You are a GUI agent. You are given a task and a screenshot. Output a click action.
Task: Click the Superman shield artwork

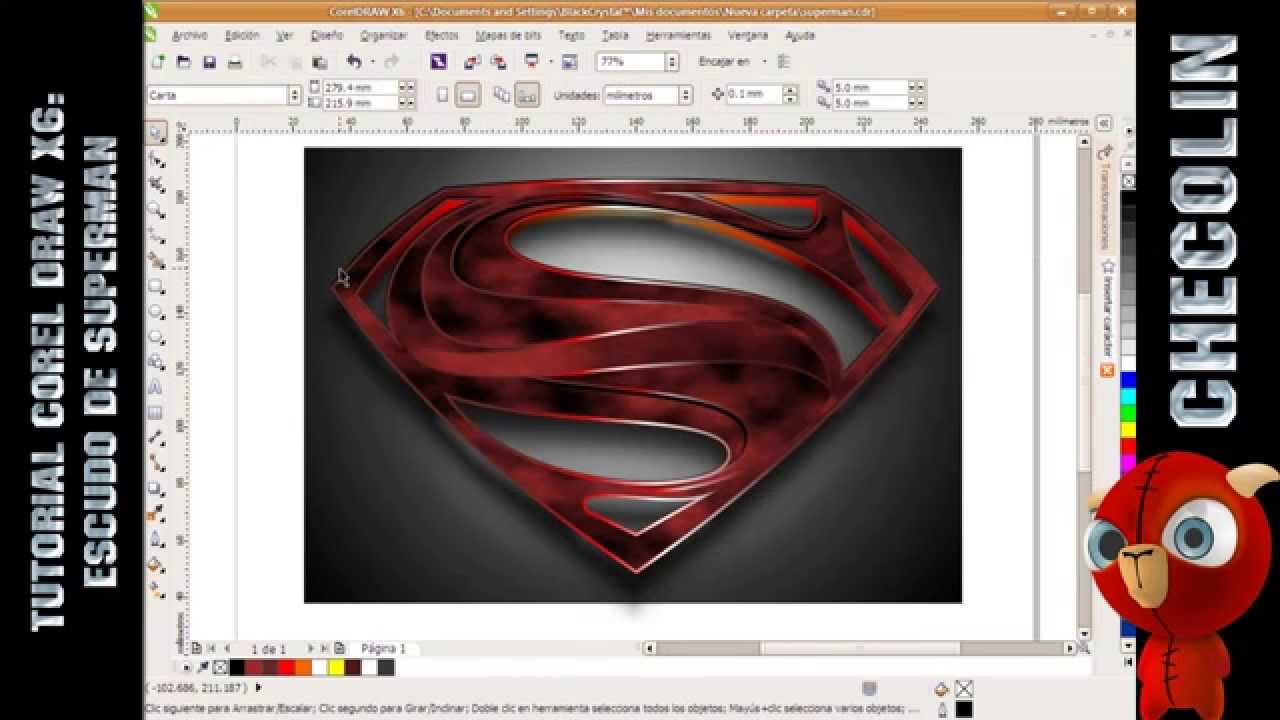(636, 374)
